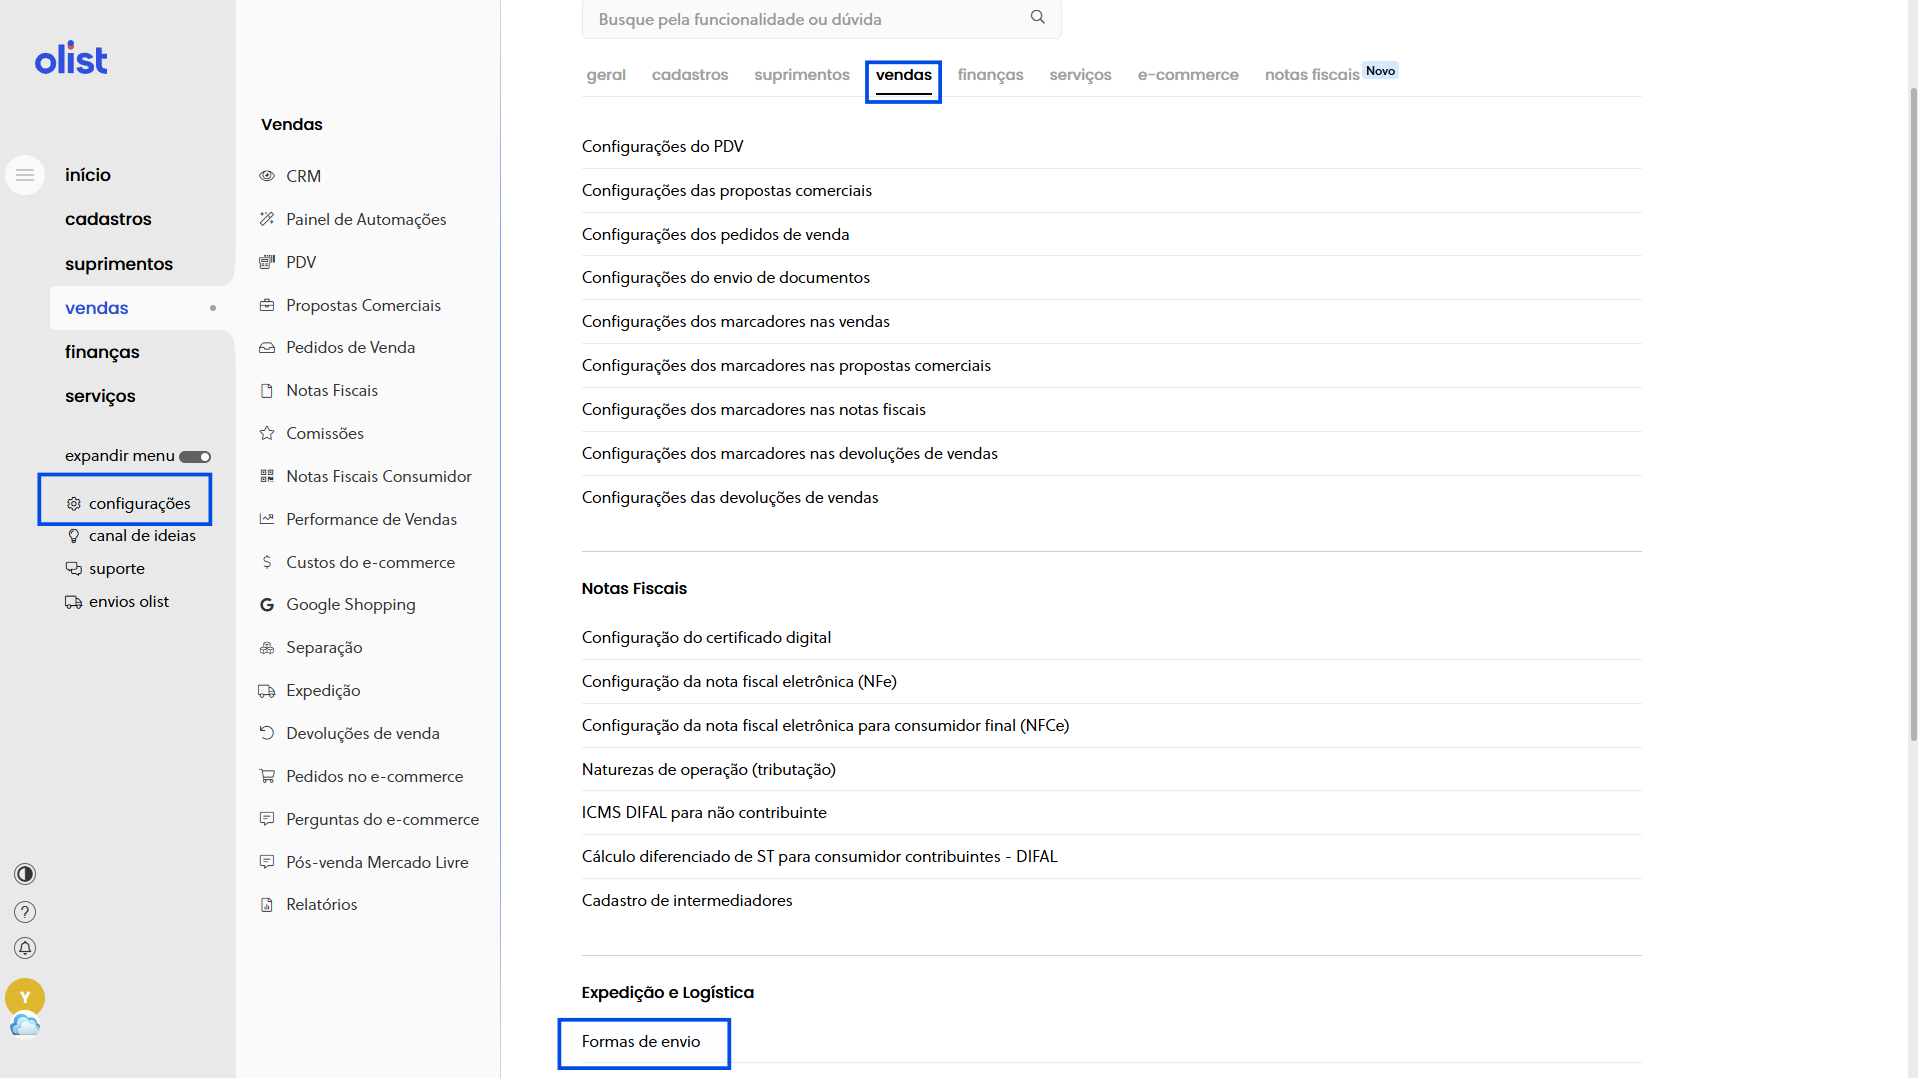Open the help question mark icon
1918x1078 pixels.
click(x=25, y=912)
